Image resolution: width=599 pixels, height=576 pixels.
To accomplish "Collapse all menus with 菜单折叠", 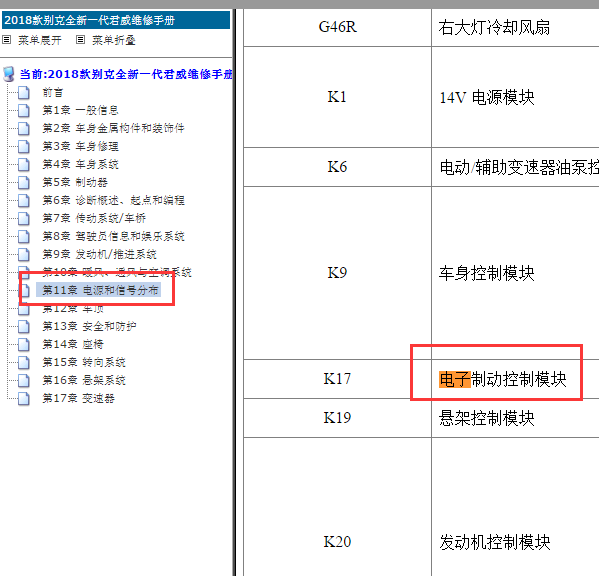I will 113,40.
